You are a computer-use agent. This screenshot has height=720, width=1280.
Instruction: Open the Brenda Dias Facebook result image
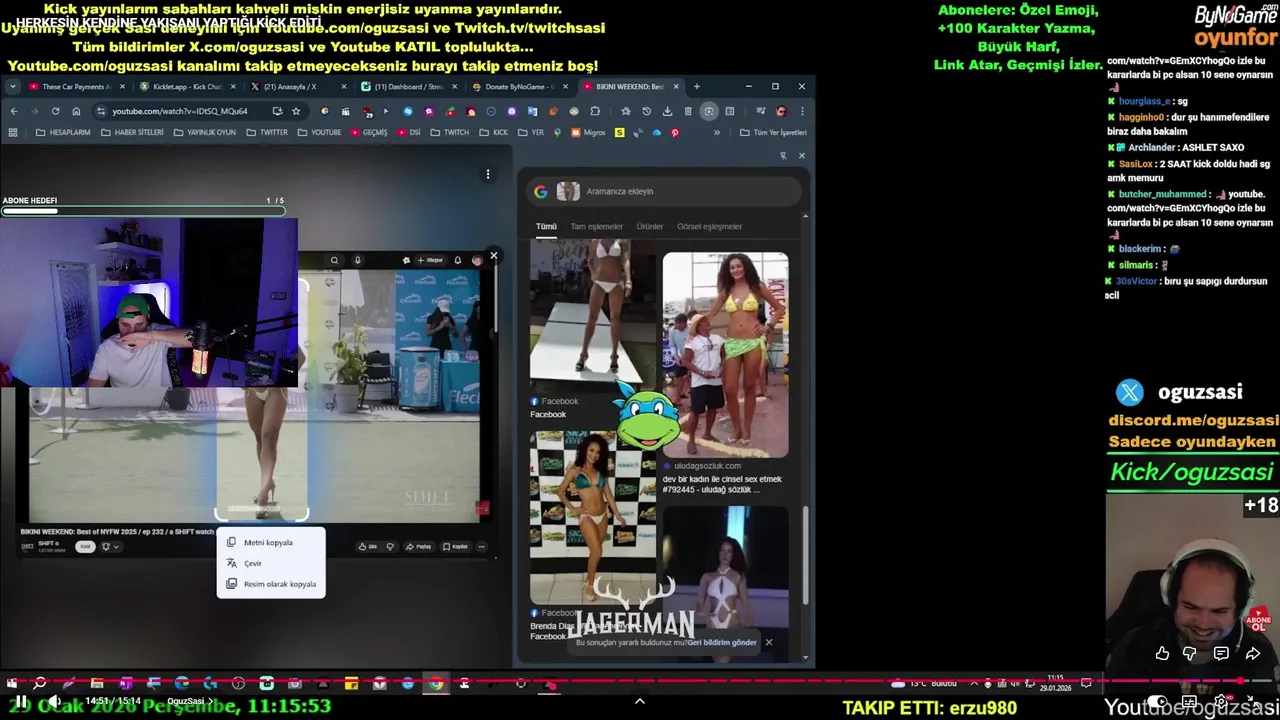point(593,518)
